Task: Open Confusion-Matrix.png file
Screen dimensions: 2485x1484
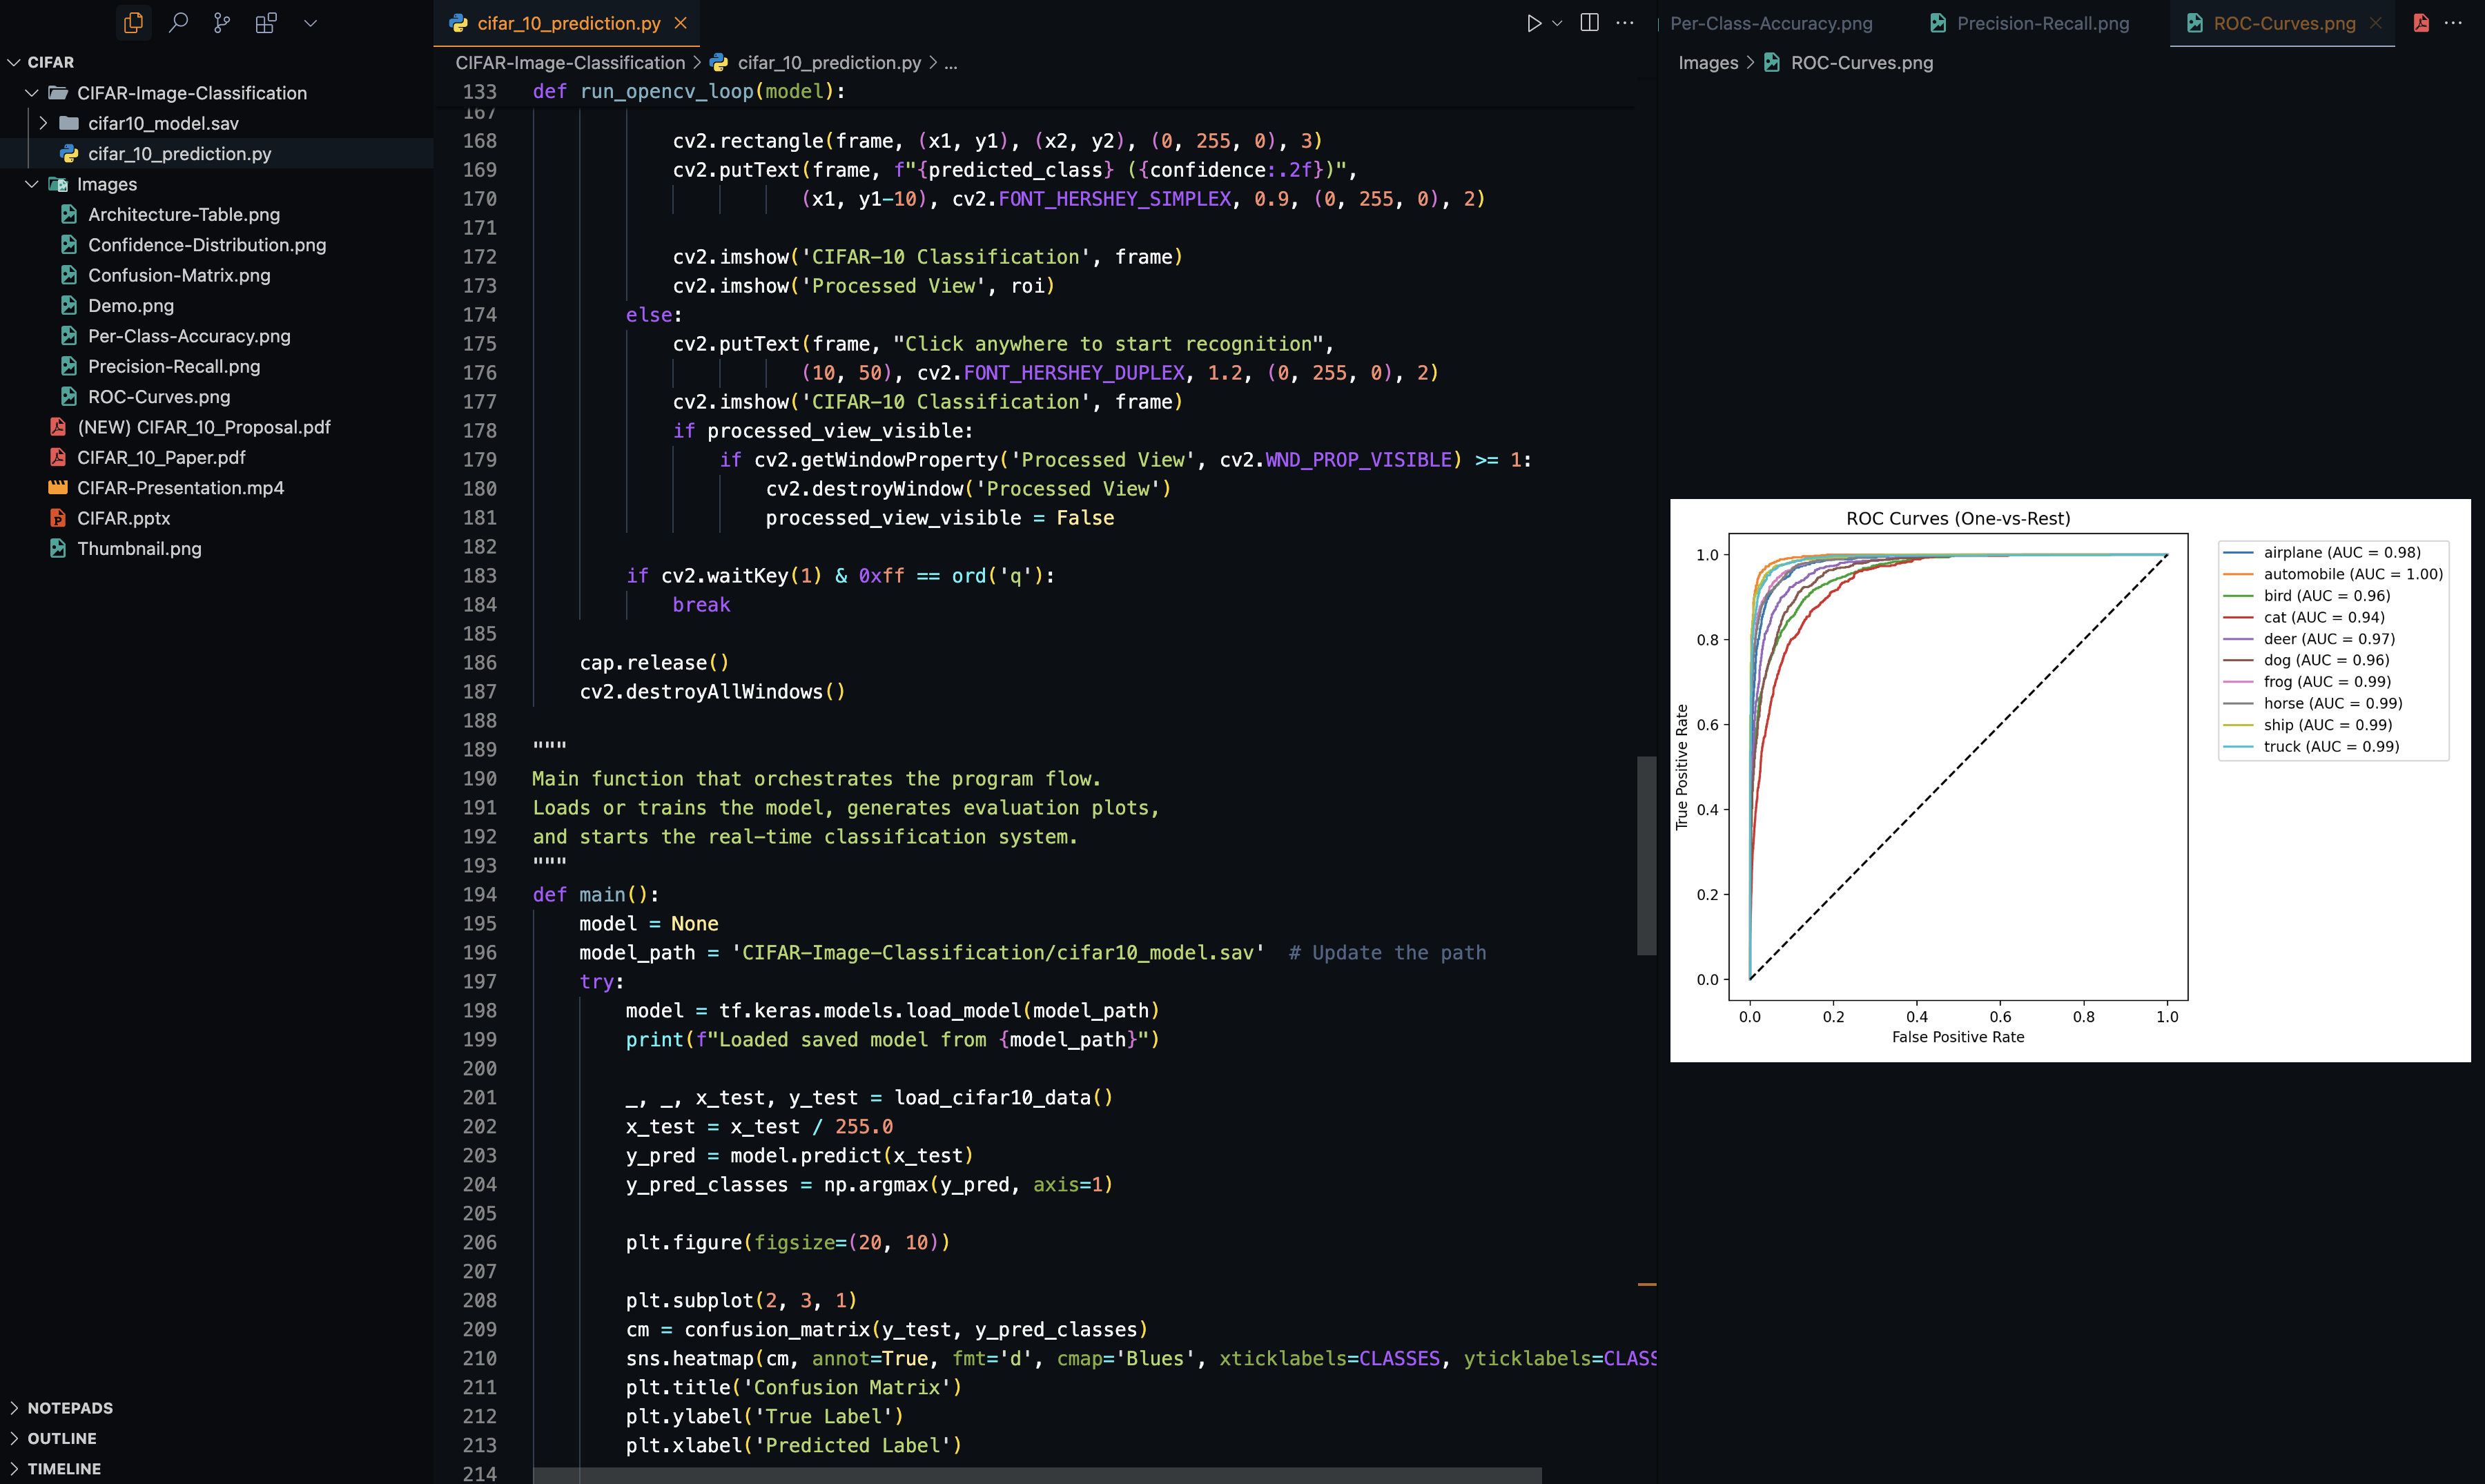Action: pos(179,275)
